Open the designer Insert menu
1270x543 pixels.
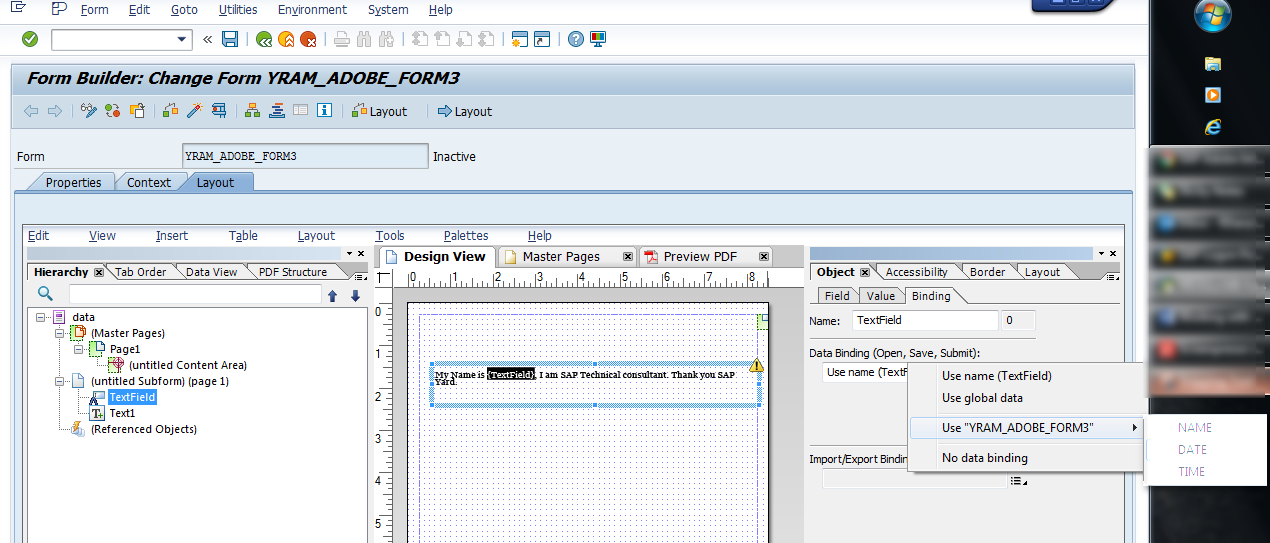(172, 236)
